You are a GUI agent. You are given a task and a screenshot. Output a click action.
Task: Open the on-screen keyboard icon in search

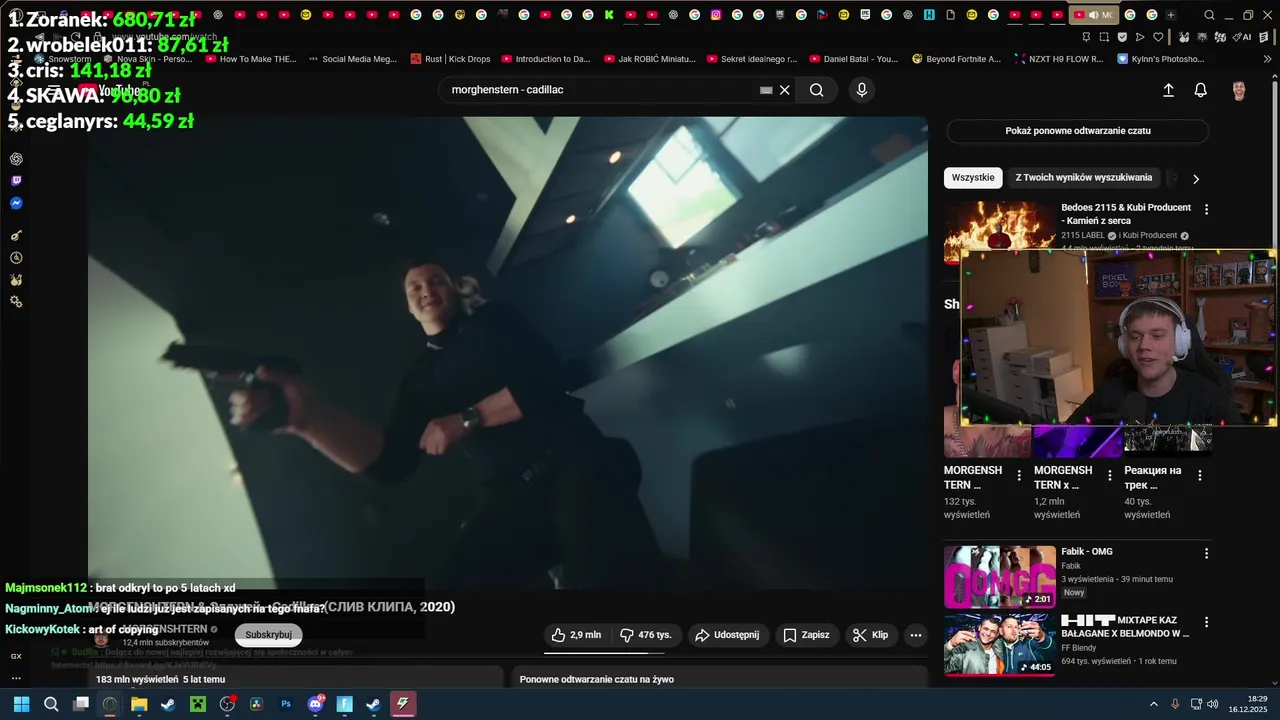[x=766, y=90]
